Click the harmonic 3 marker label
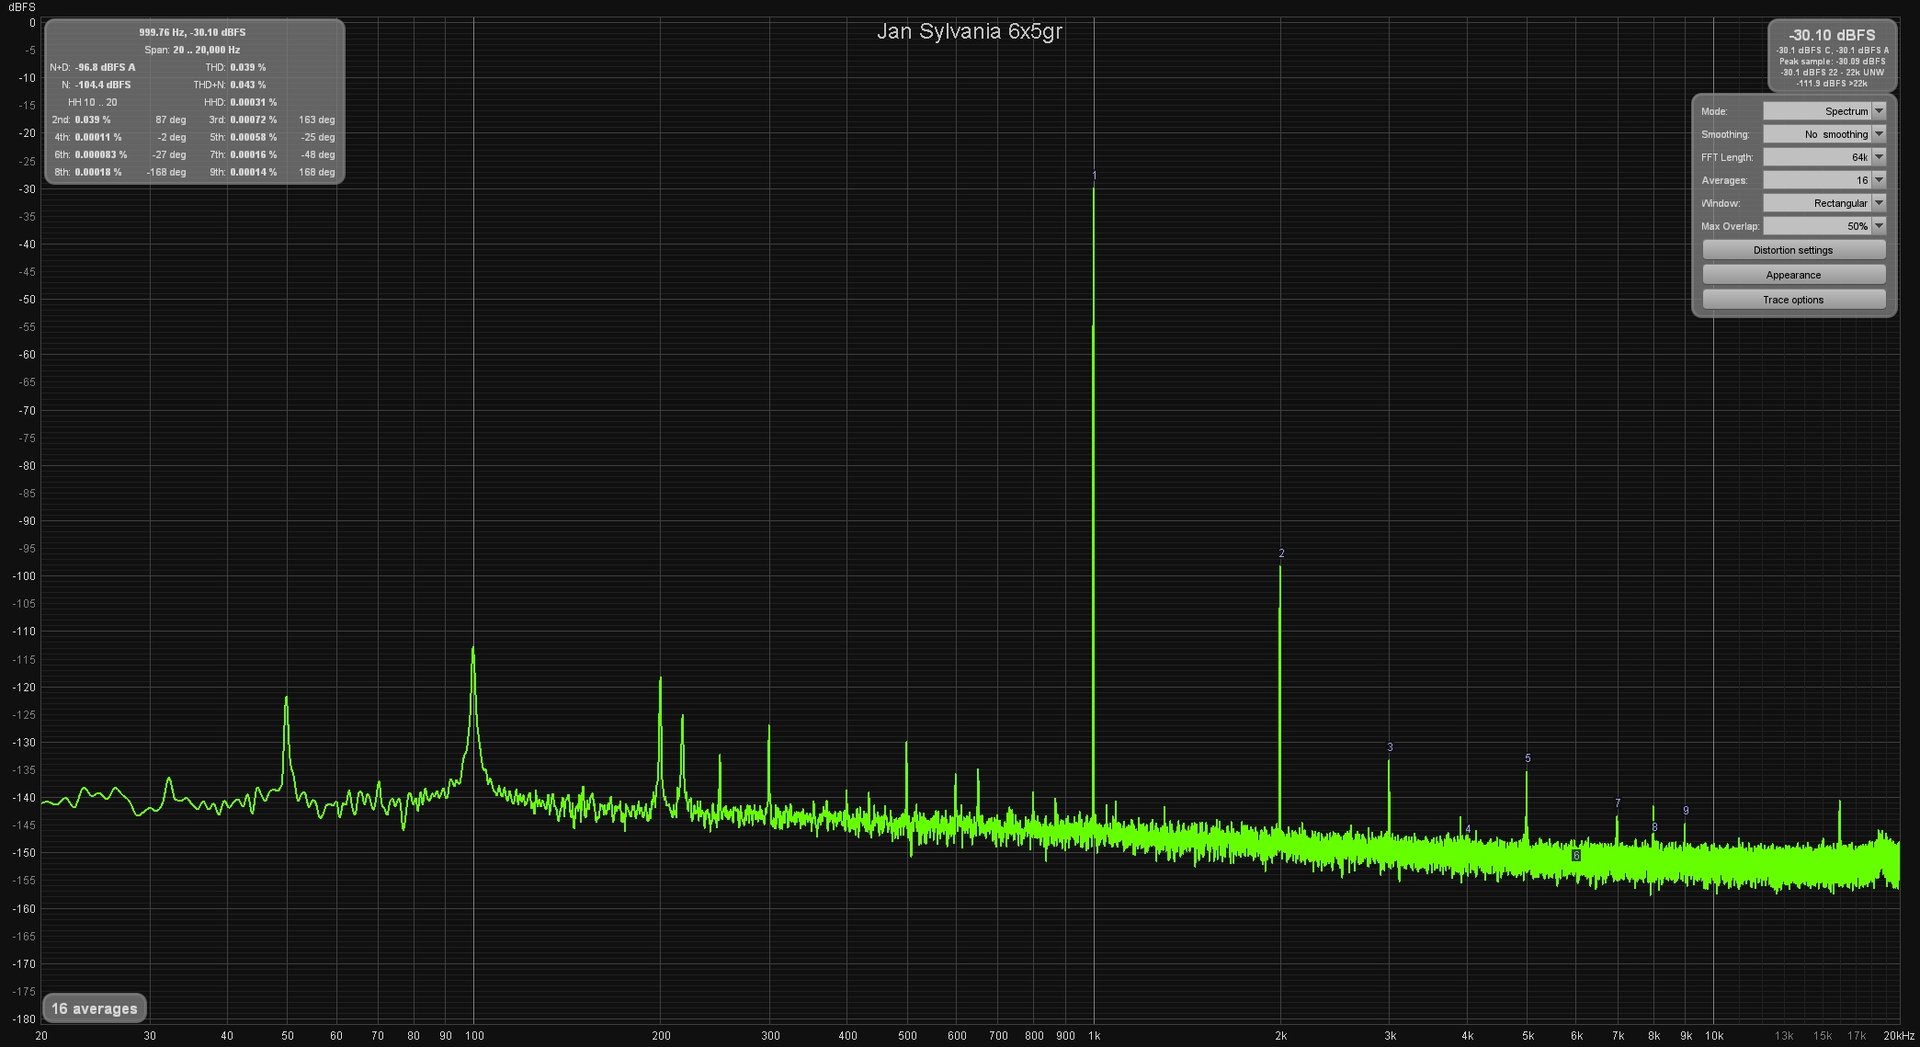The image size is (1920, 1047). (x=1390, y=747)
